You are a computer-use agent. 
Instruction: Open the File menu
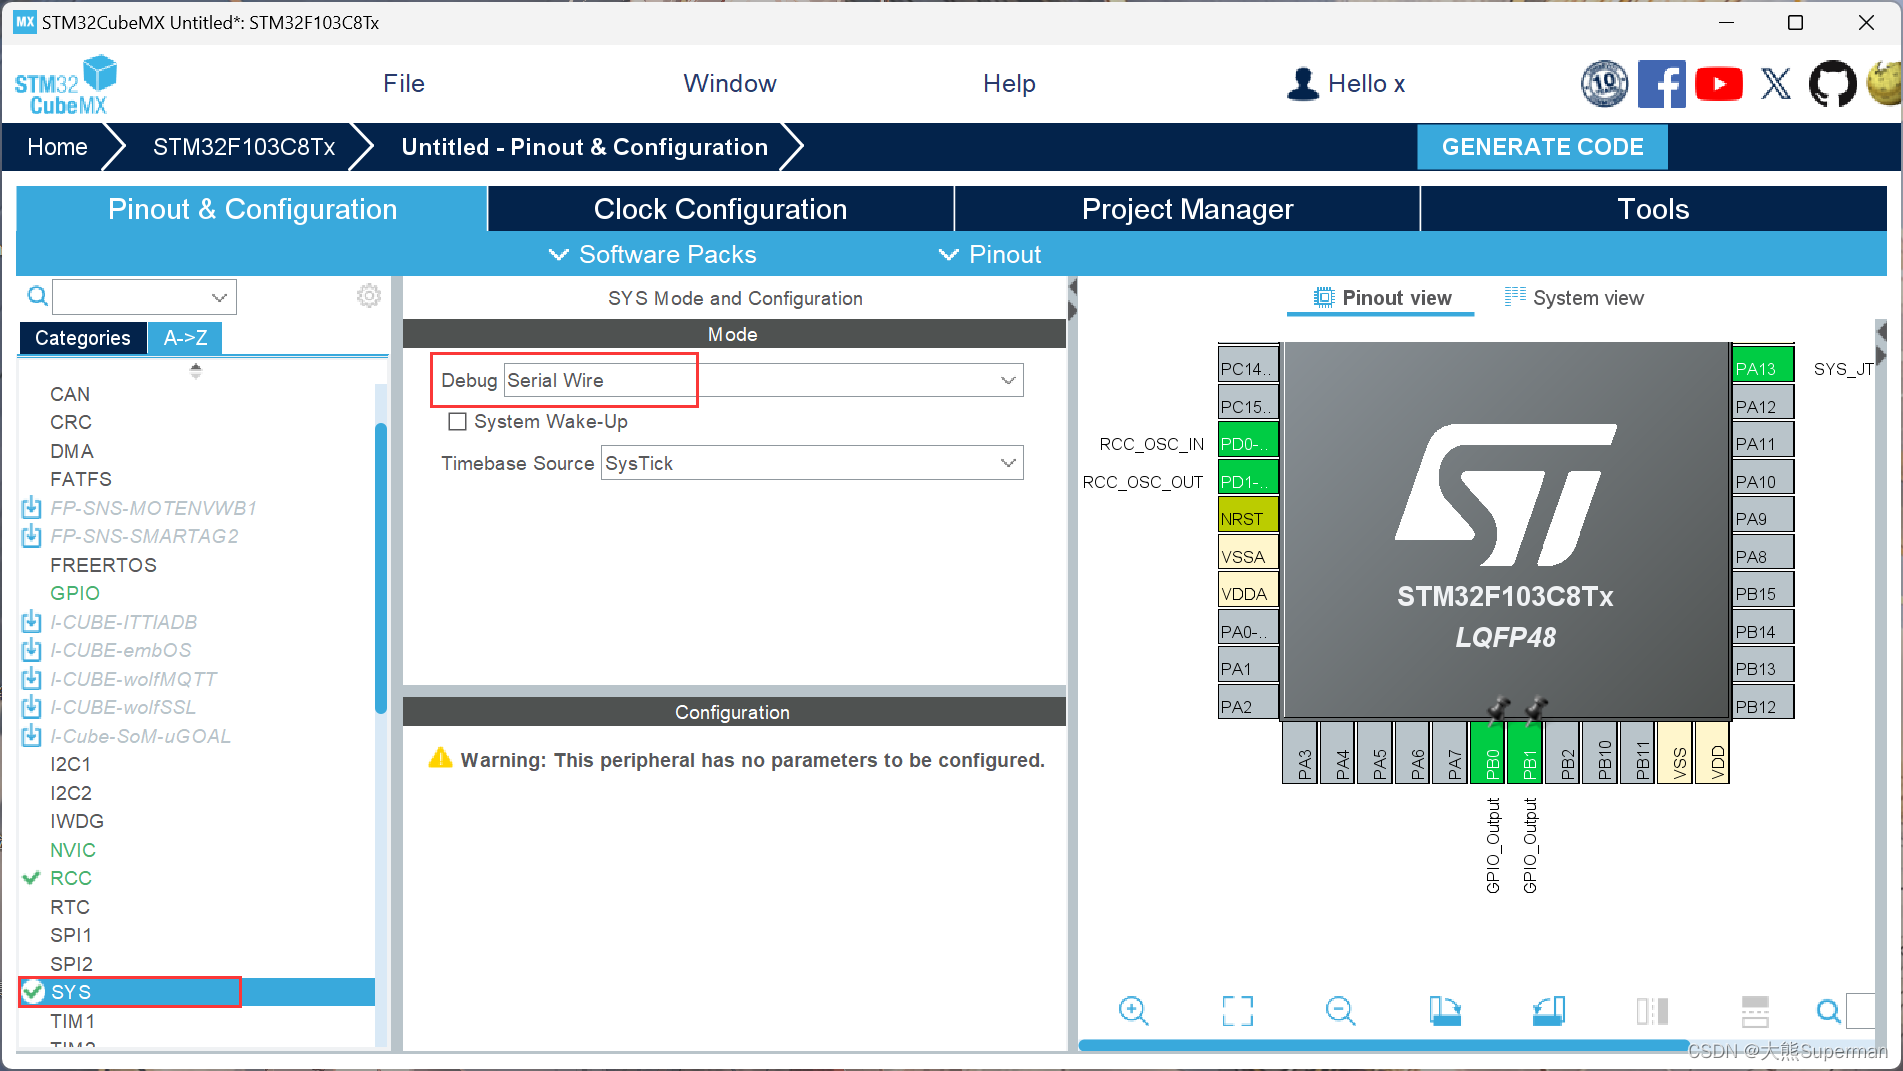click(x=404, y=84)
